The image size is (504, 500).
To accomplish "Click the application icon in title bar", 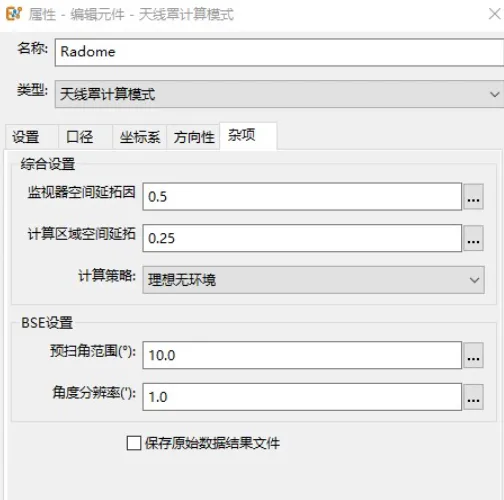I will 14,14.
